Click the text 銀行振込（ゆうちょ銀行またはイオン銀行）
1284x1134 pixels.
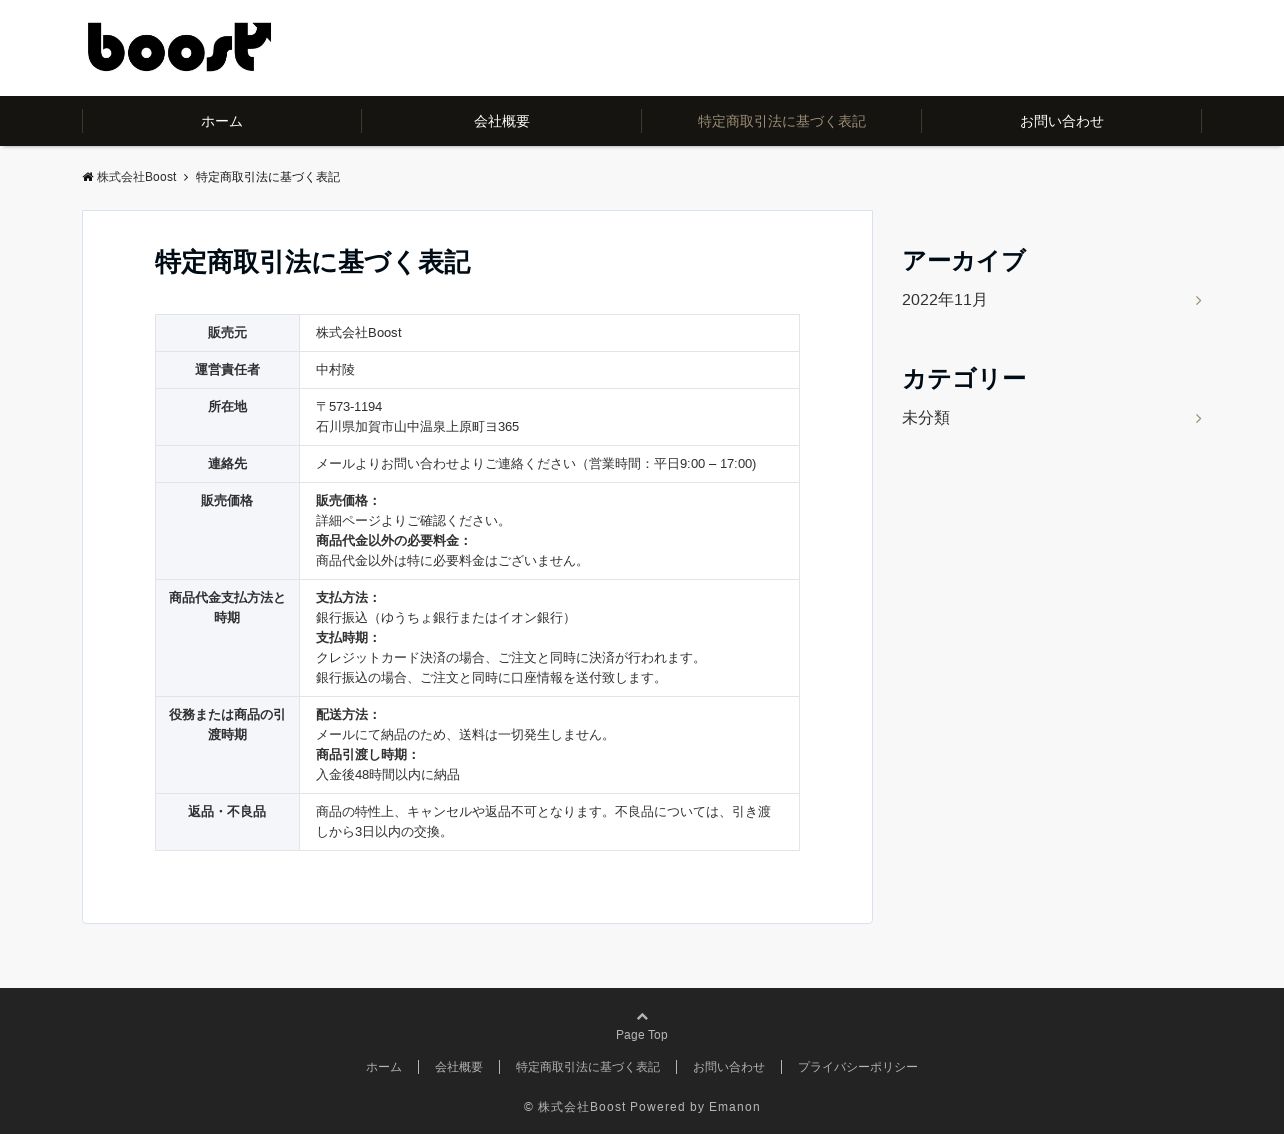pyautogui.click(x=446, y=618)
